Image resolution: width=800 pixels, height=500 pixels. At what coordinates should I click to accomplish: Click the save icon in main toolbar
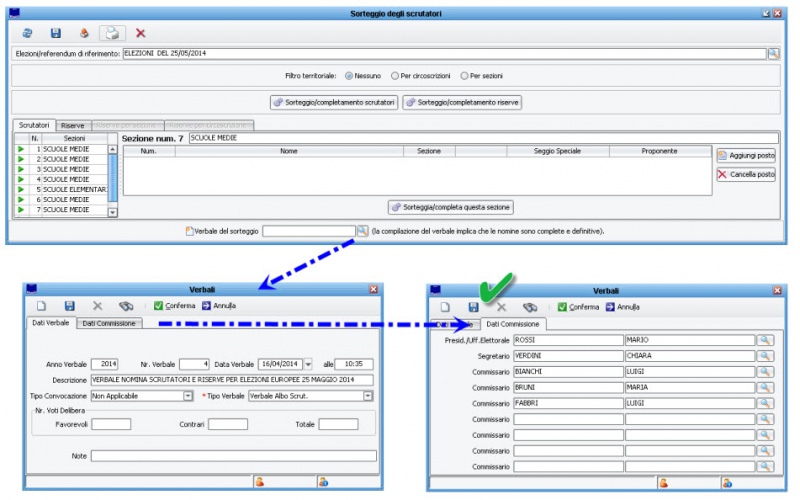tap(55, 33)
